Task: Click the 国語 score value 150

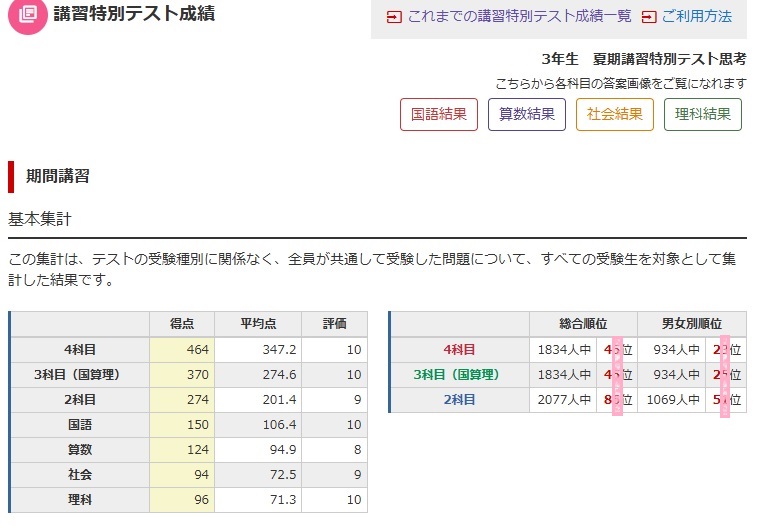Action: pos(198,425)
